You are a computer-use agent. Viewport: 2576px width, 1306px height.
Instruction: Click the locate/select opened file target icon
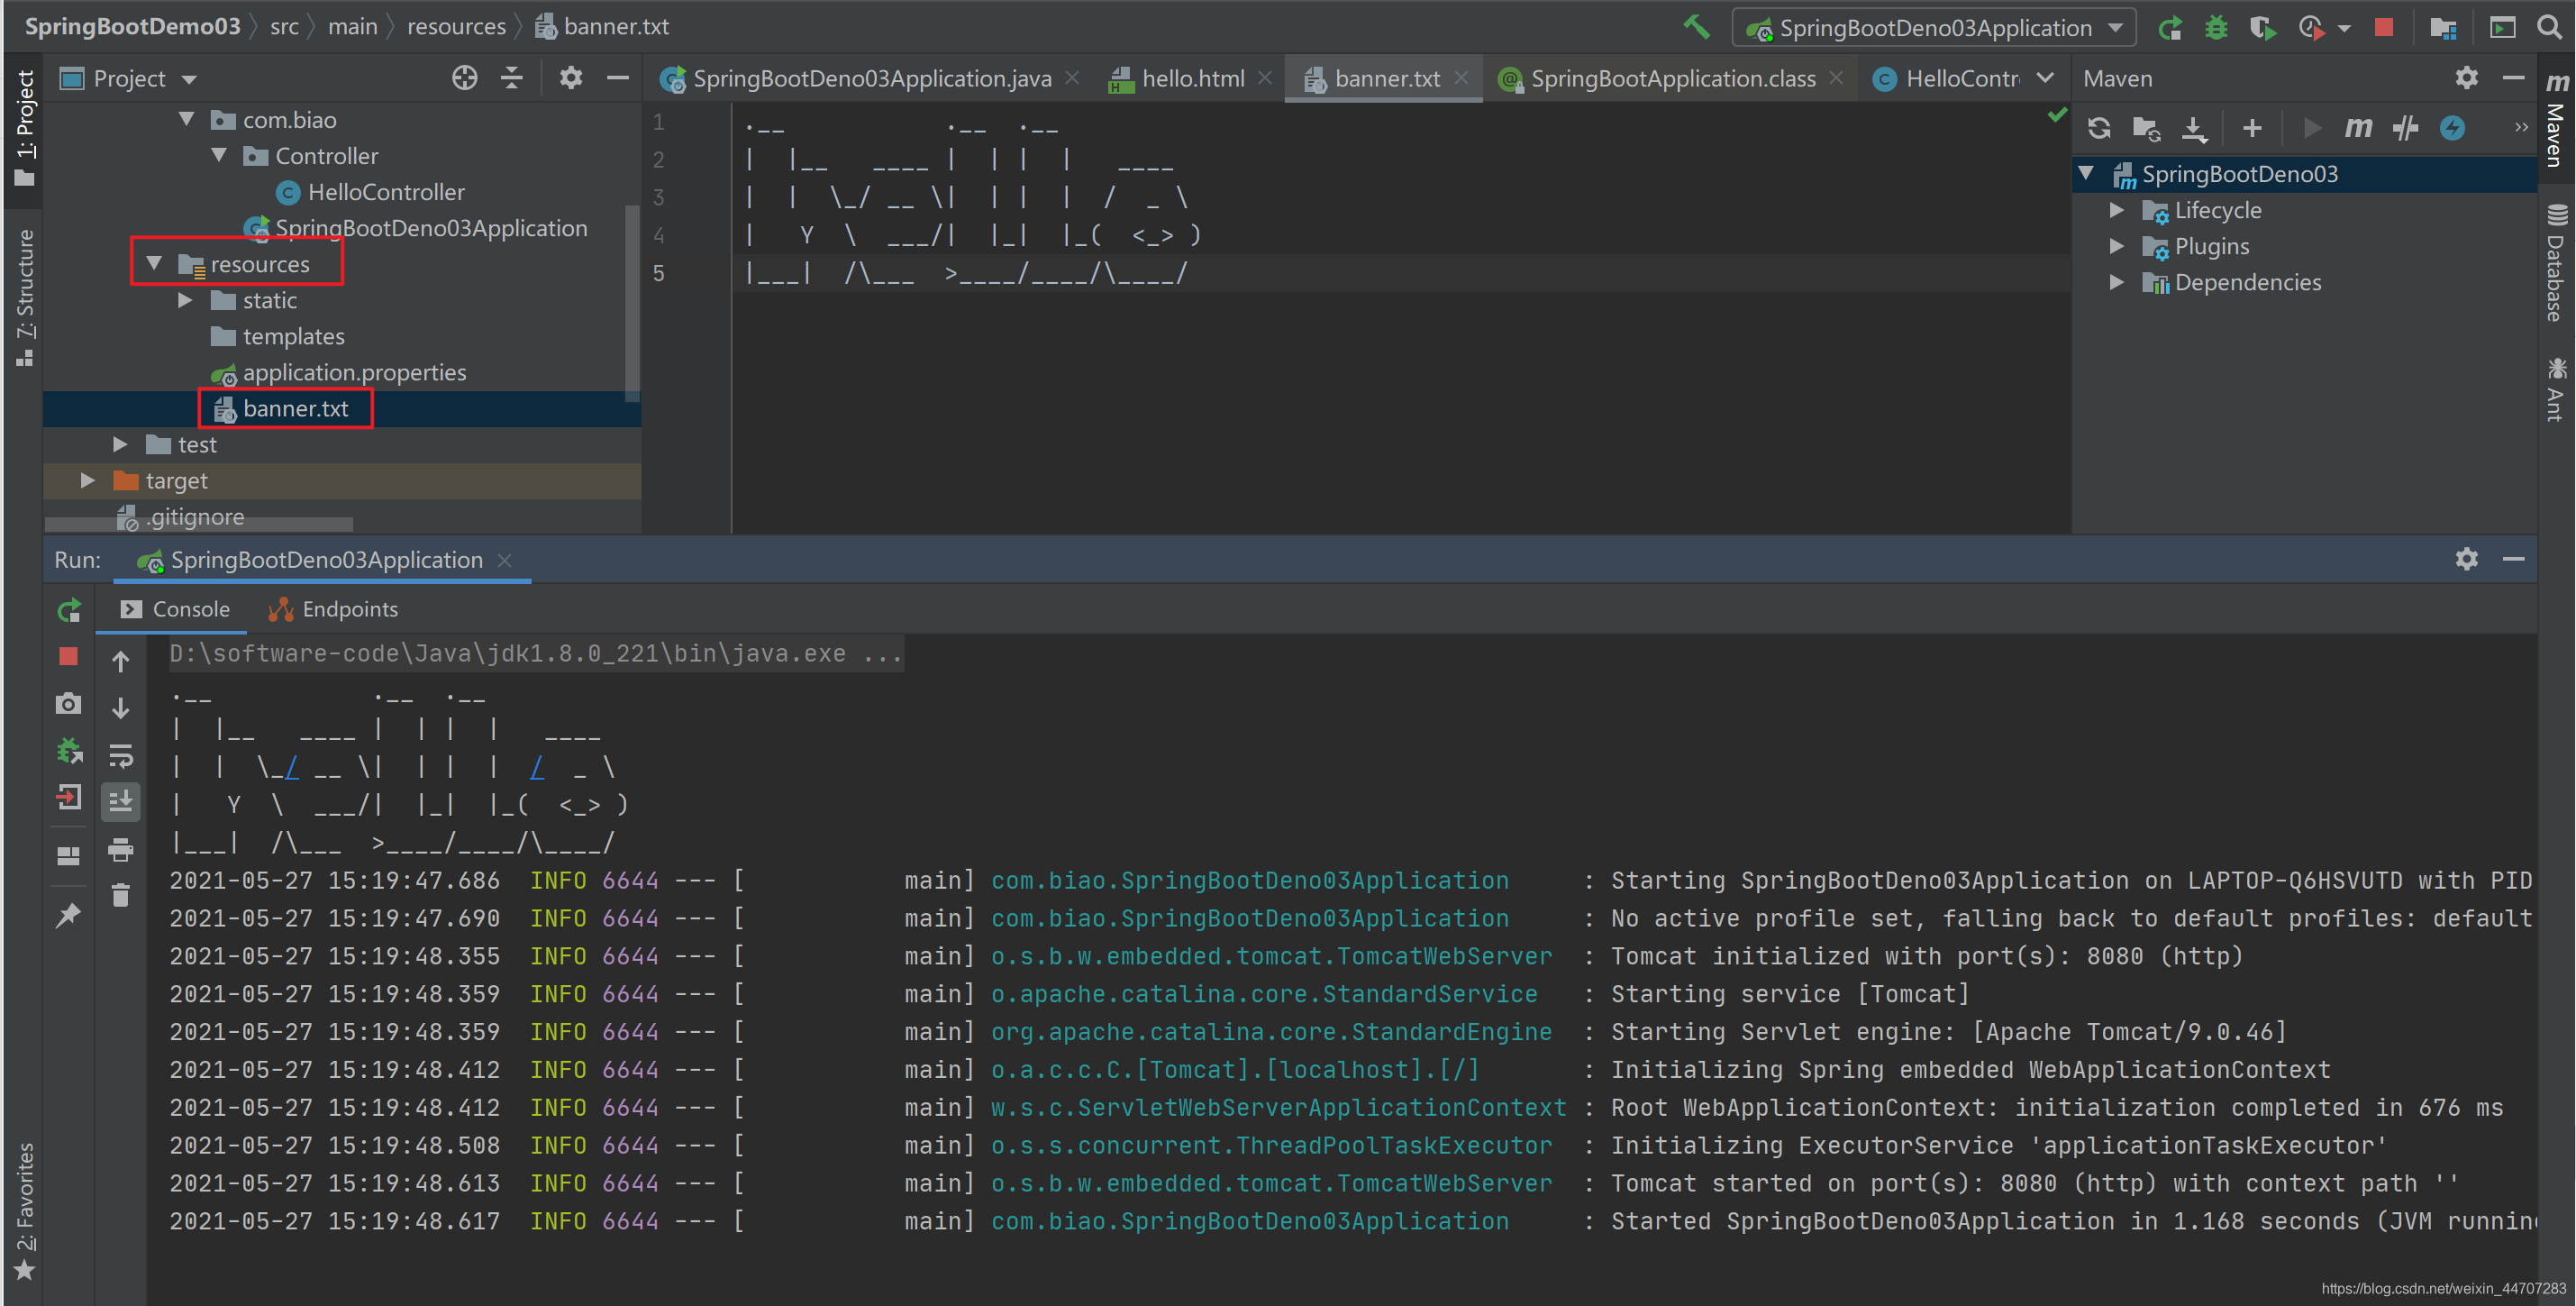tap(464, 78)
